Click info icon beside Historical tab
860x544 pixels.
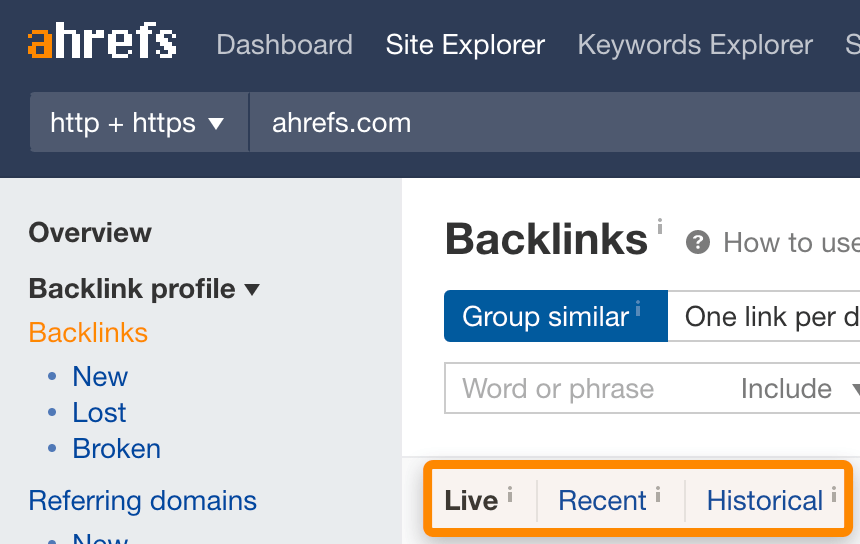[834, 492]
